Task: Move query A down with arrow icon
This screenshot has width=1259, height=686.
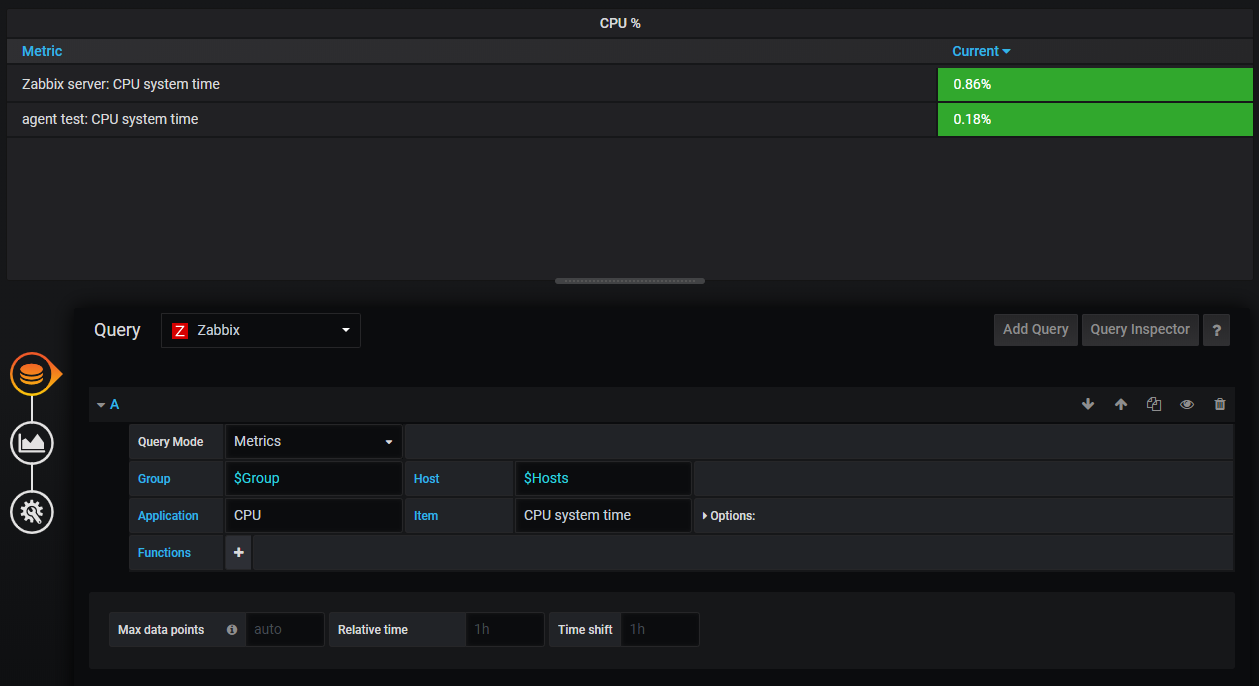Action: pyautogui.click(x=1088, y=404)
